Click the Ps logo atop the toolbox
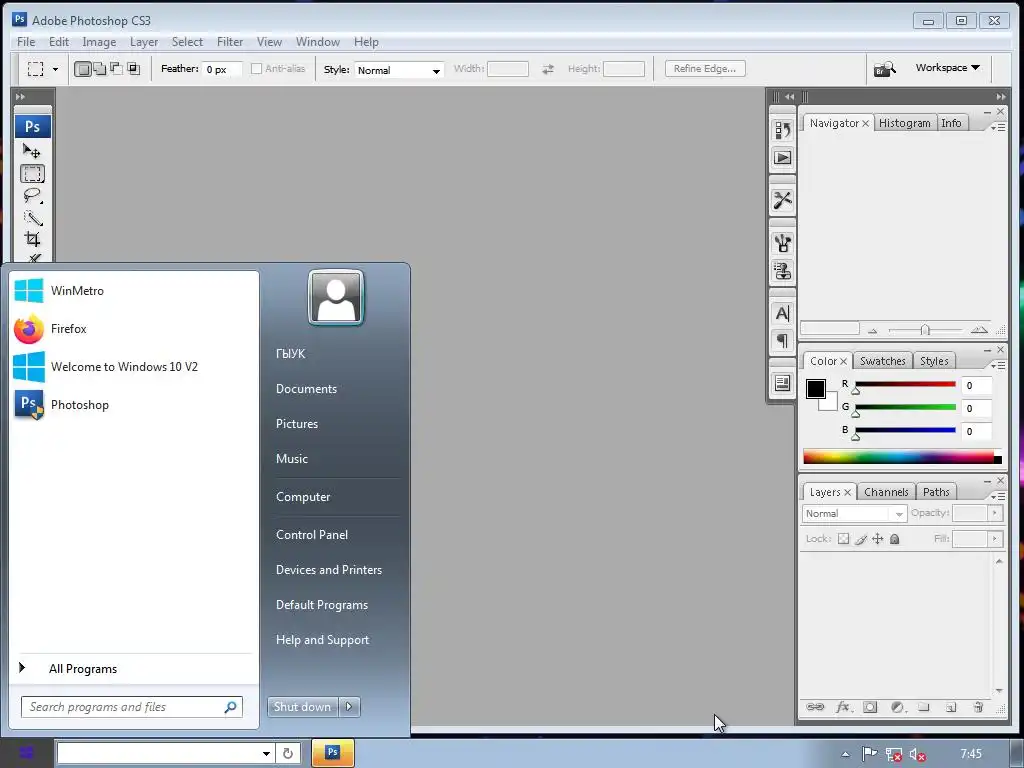The width and height of the screenshot is (1024, 768). [32, 126]
